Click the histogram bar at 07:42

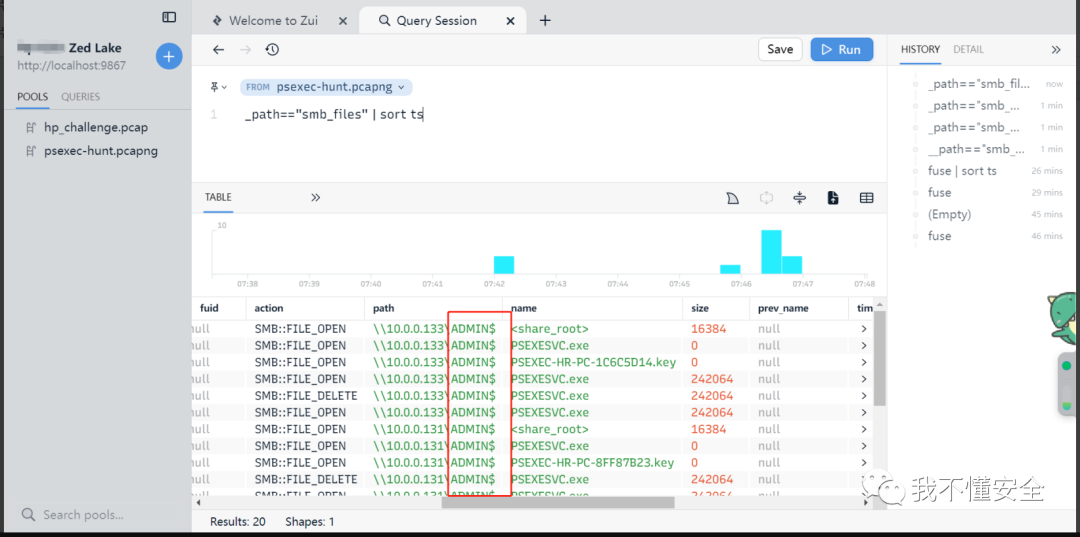pos(504,265)
